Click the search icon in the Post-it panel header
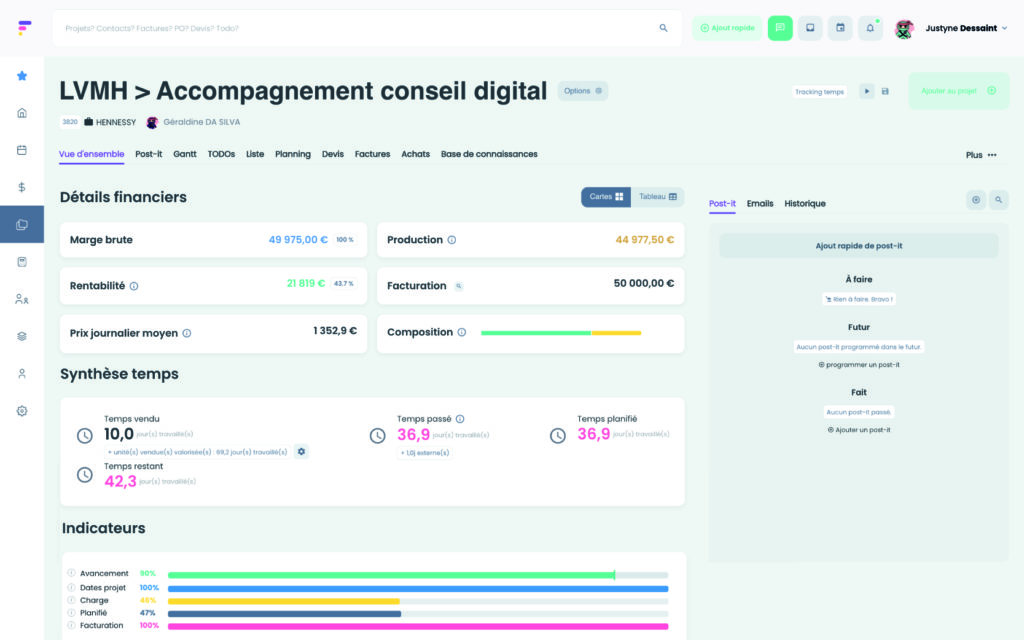Viewport: 1024px width, 640px height. pyautogui.click(x=999, y=200)
